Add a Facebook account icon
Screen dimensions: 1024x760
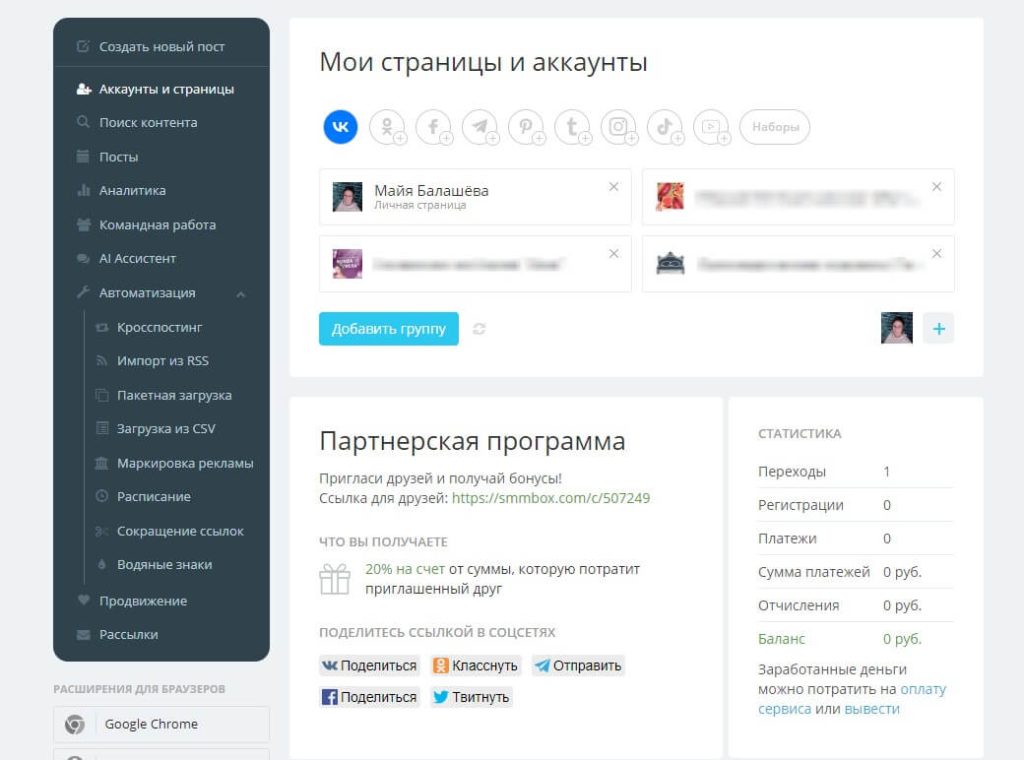pos(434,127)
